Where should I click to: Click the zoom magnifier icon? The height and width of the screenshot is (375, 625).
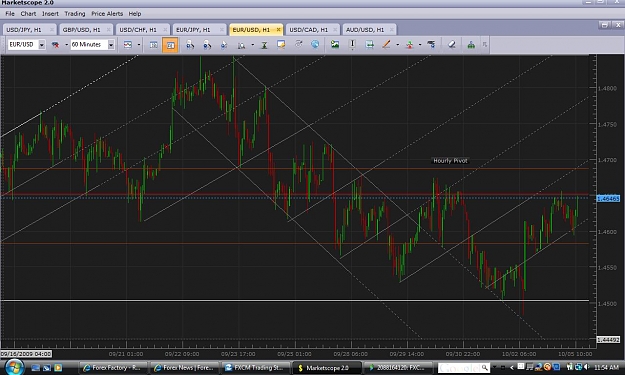[x=241, y=45]
